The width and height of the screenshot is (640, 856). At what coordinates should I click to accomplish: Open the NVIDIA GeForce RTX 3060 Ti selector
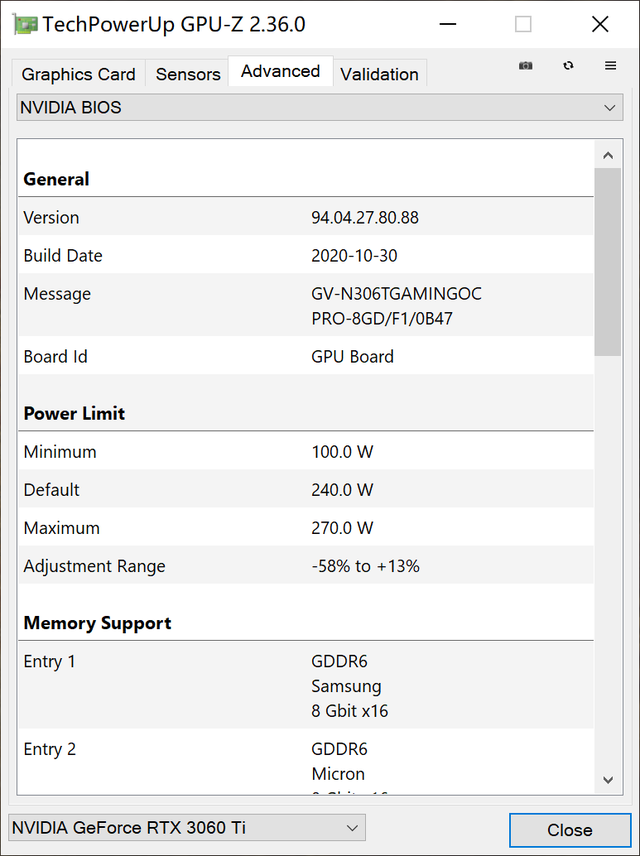tap(187, 828)
